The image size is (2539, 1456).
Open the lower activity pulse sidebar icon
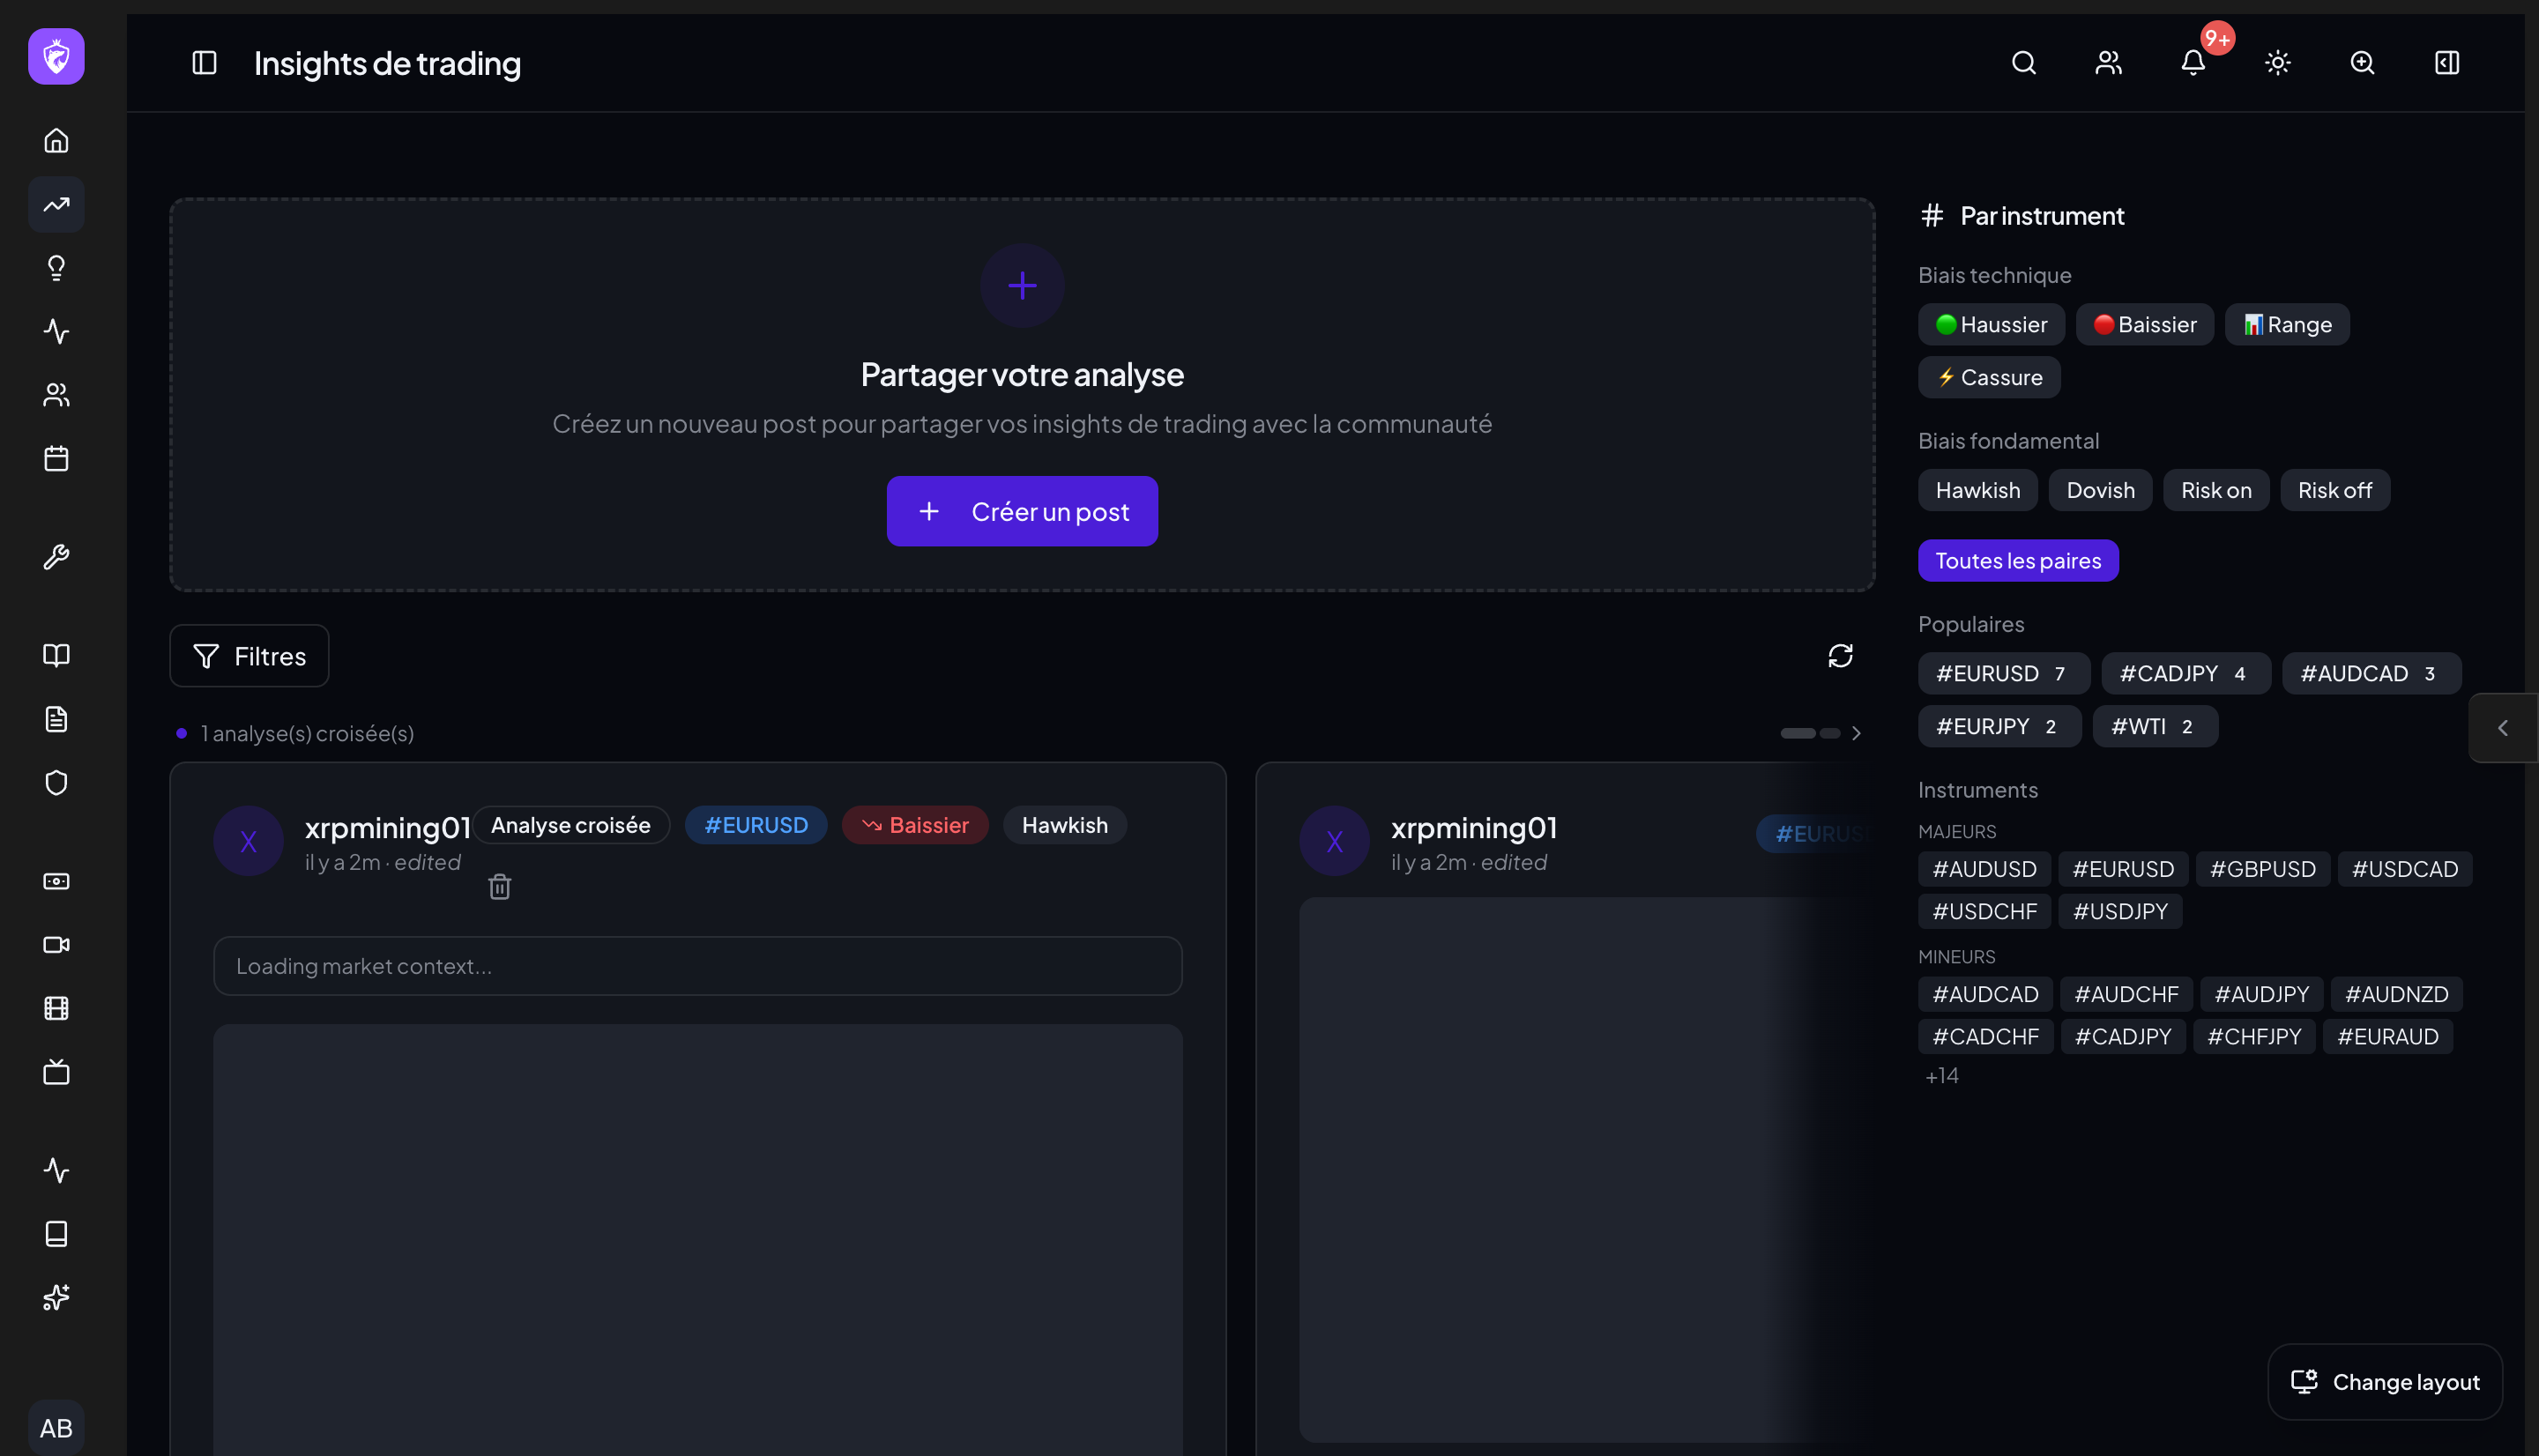[56, 1170]
